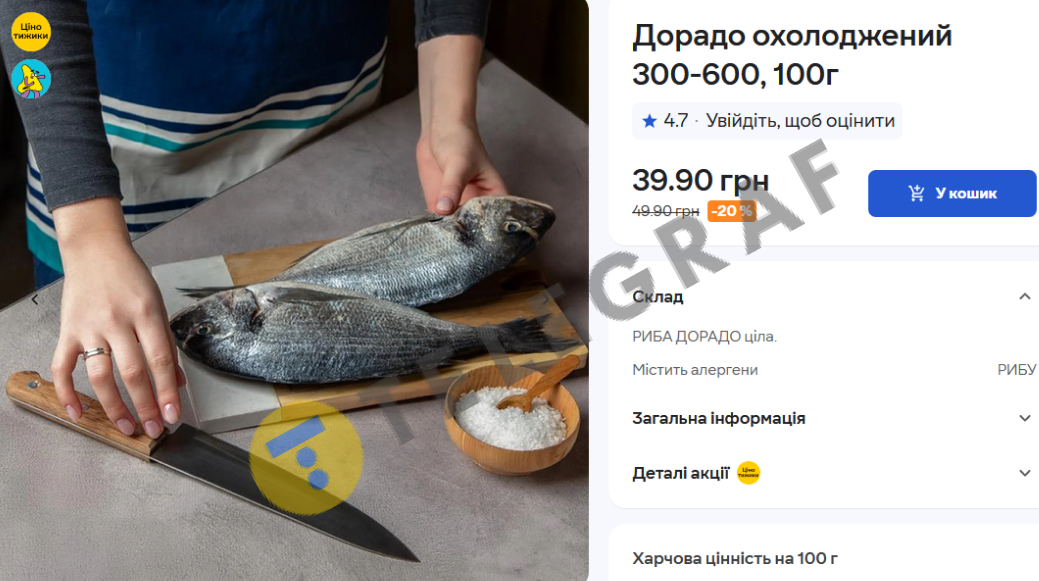Expand the Деталі акції chevron
The height and width of the screenshot is (581, 1039).
[x=1024, y=473]
